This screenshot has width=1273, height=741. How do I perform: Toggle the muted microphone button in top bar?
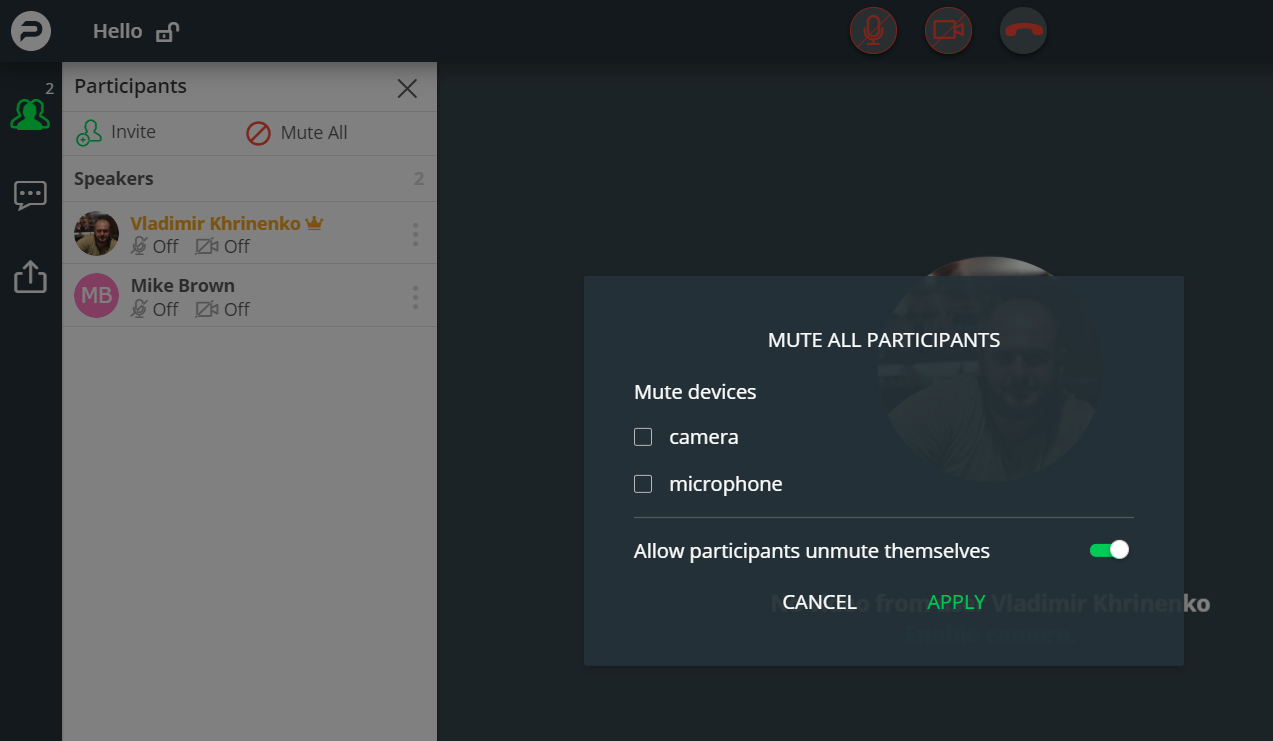874,31
